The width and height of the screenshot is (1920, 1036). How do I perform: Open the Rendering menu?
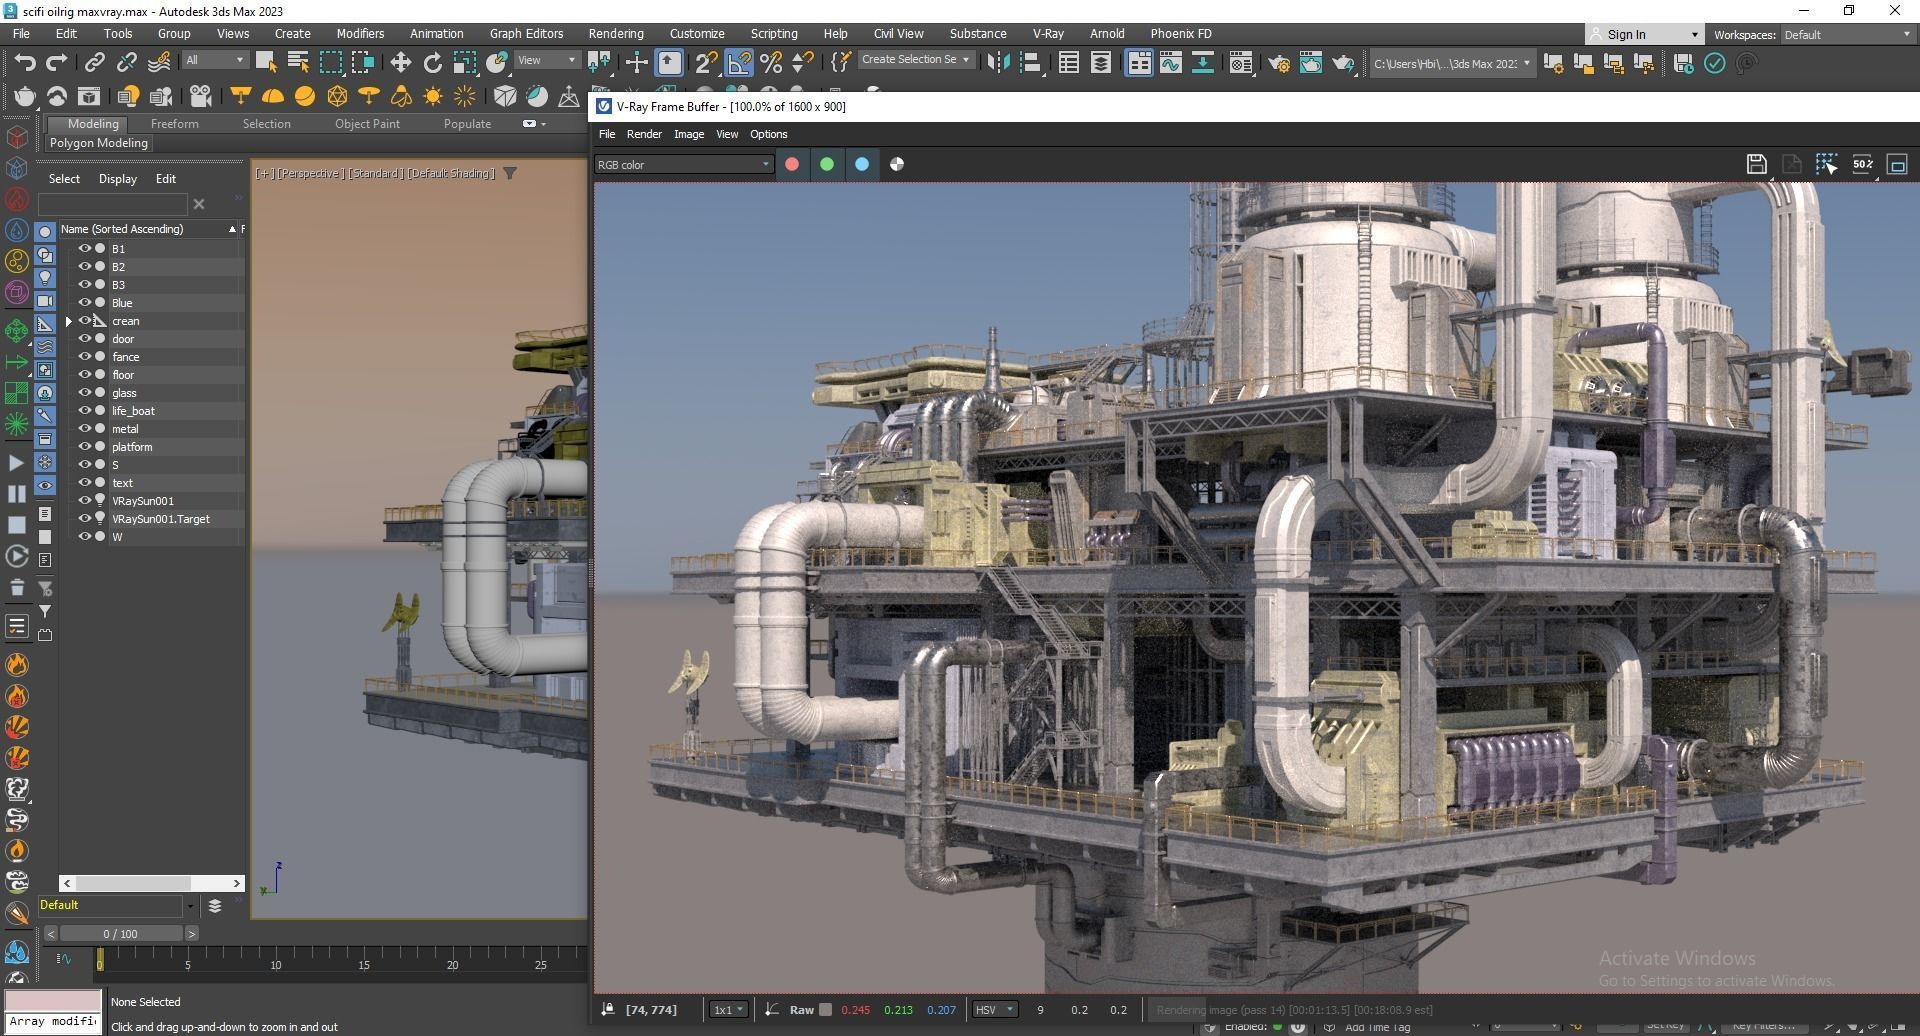(x=616, y=33)
